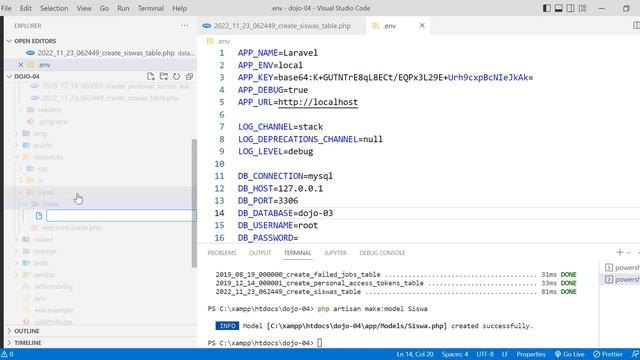The width and height of the screenshot is (640, 360).
Task: Expand the TIMELINE section
Action: pyautogui.click(x=9, y=342)
